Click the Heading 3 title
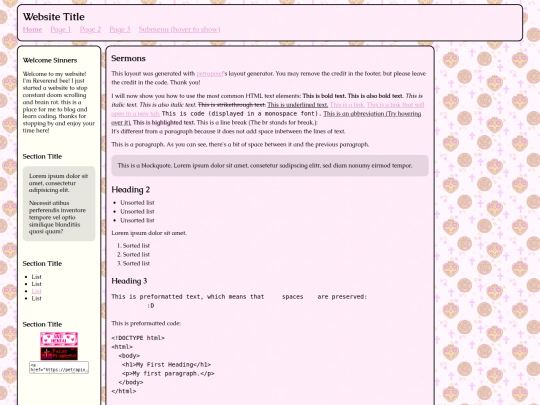Screen dimensions: 540x405 coord(129,281)
